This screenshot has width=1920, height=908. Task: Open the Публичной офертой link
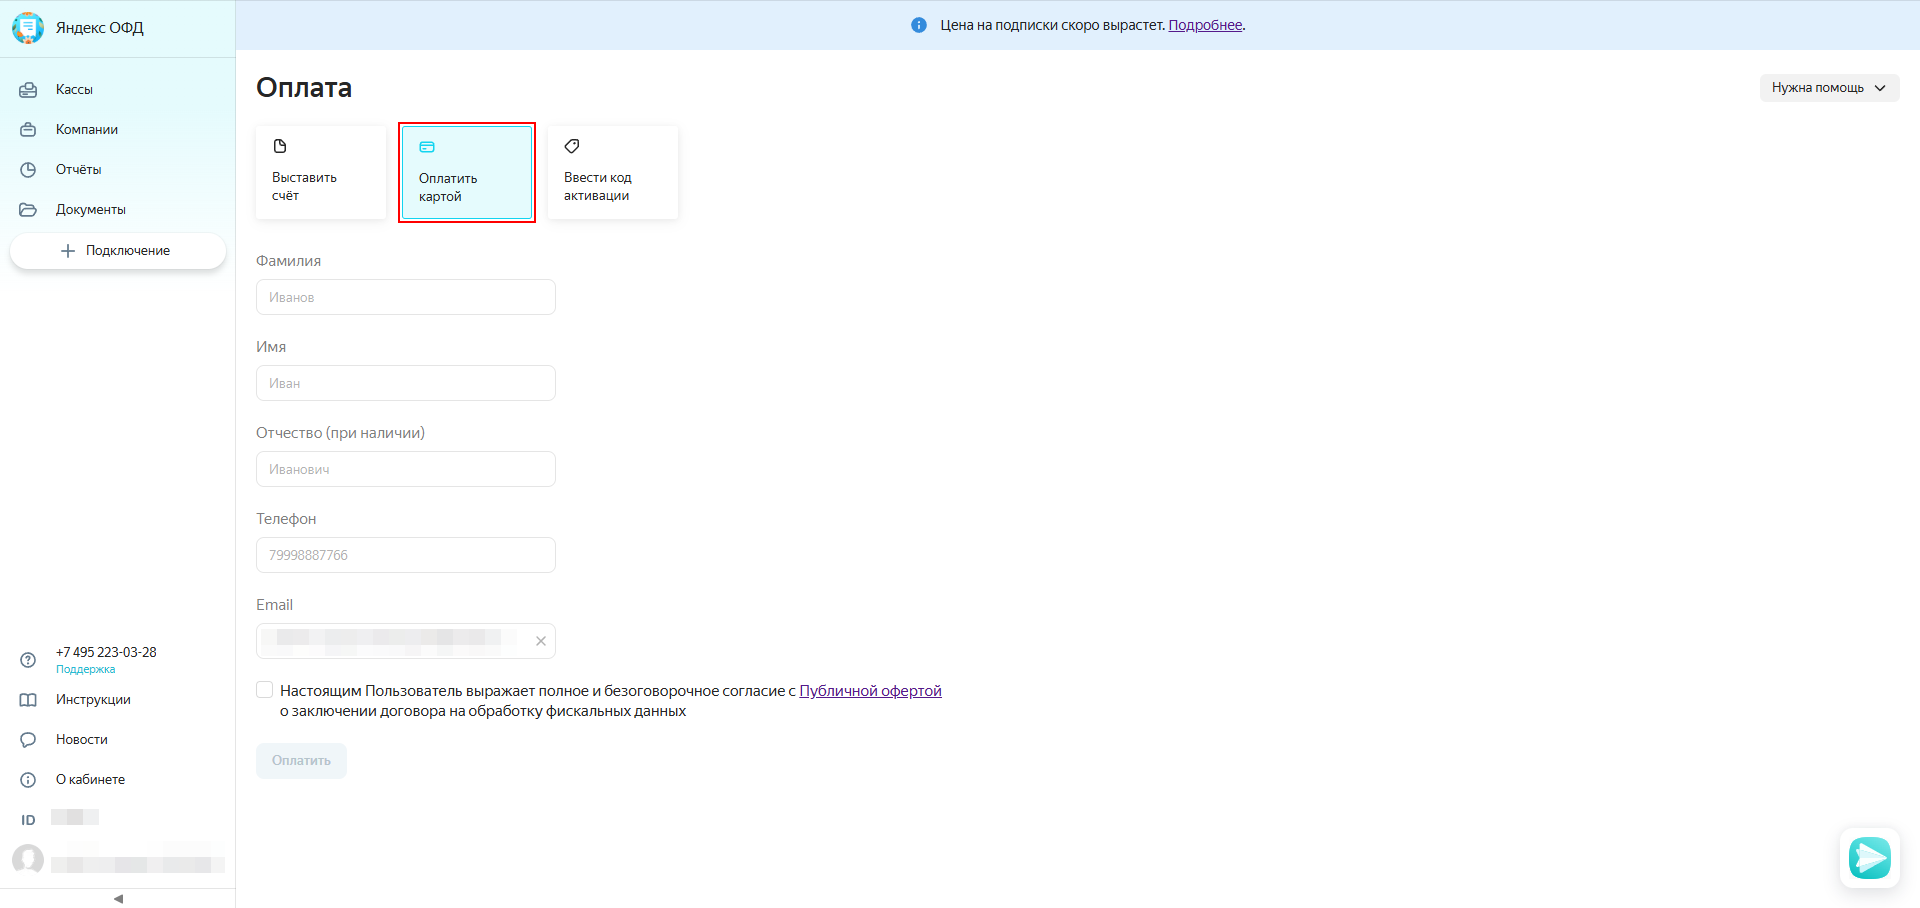pos(870,691)
